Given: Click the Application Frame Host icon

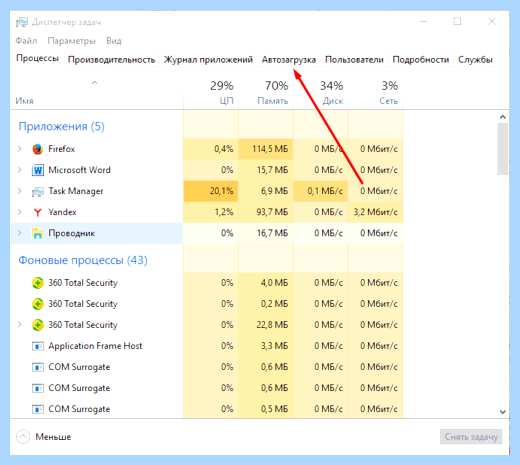Looking at the screenshot, I should pos(38,346).
